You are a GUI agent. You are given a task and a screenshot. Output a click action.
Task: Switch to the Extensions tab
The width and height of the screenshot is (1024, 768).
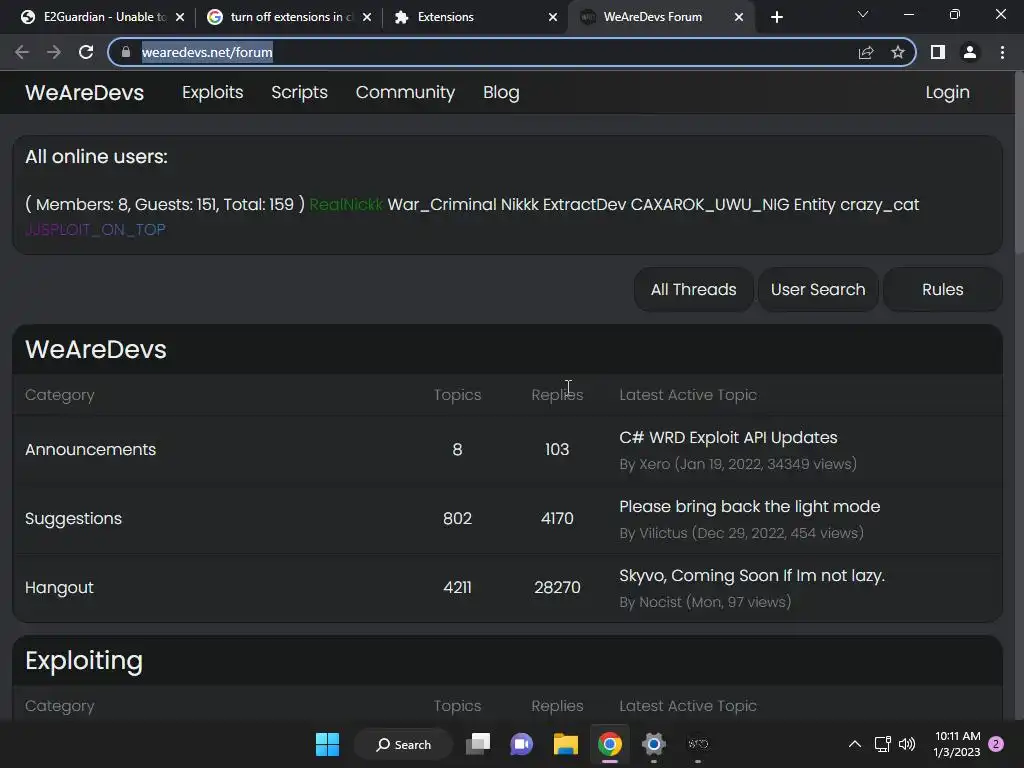(473, 17)
